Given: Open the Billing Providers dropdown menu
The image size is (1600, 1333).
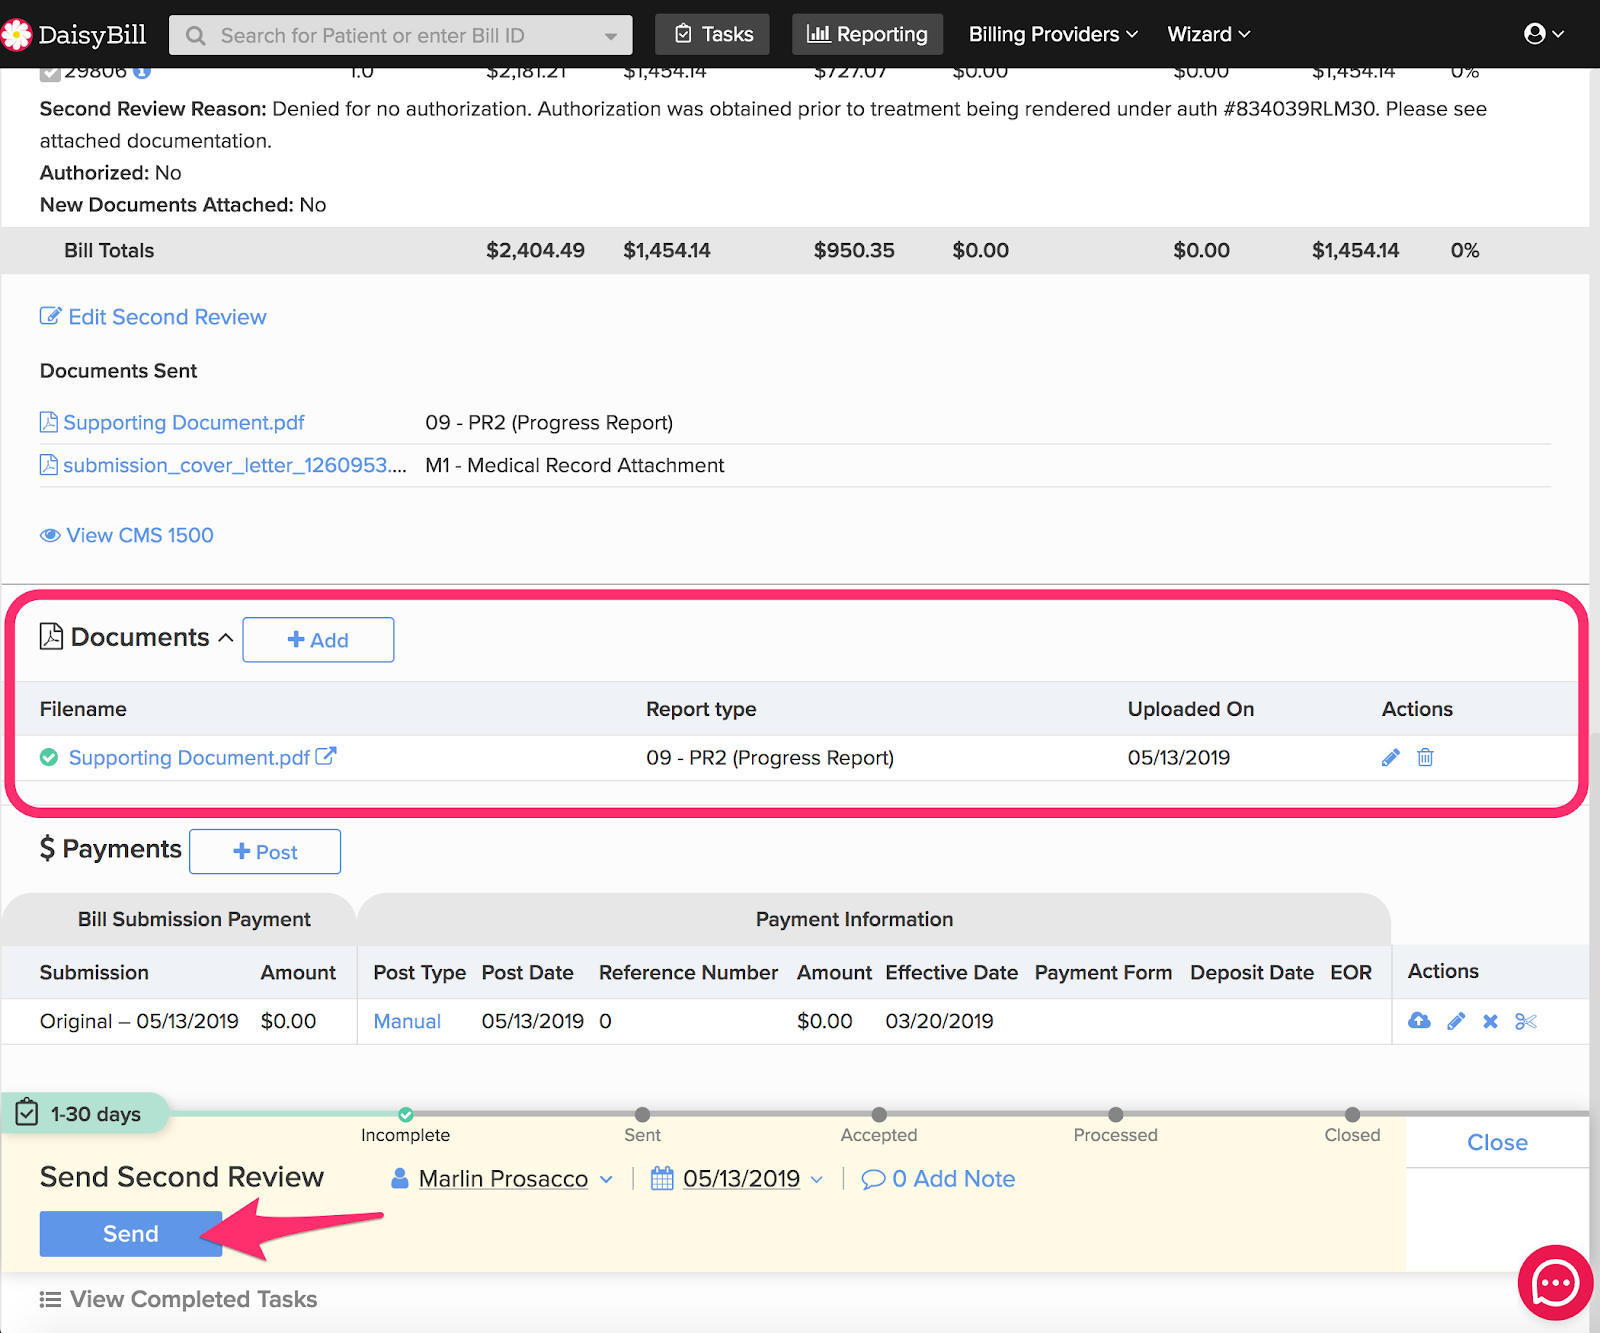Looking at the screenshot, I should point(1053,34).
